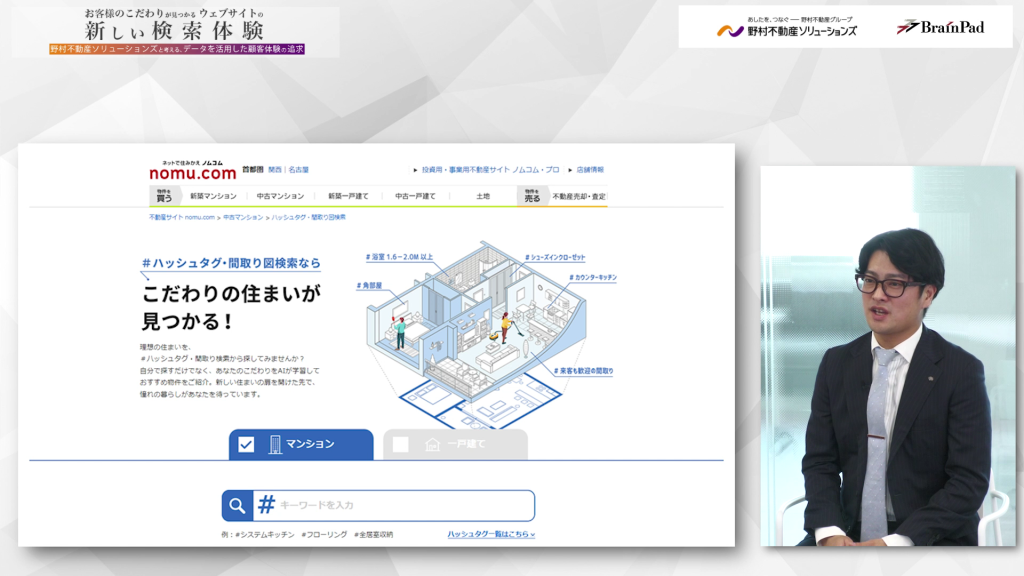Click the blue hashtag symbol in search bar
Viewport: 1024px width, 576px height.
[266, 505]
